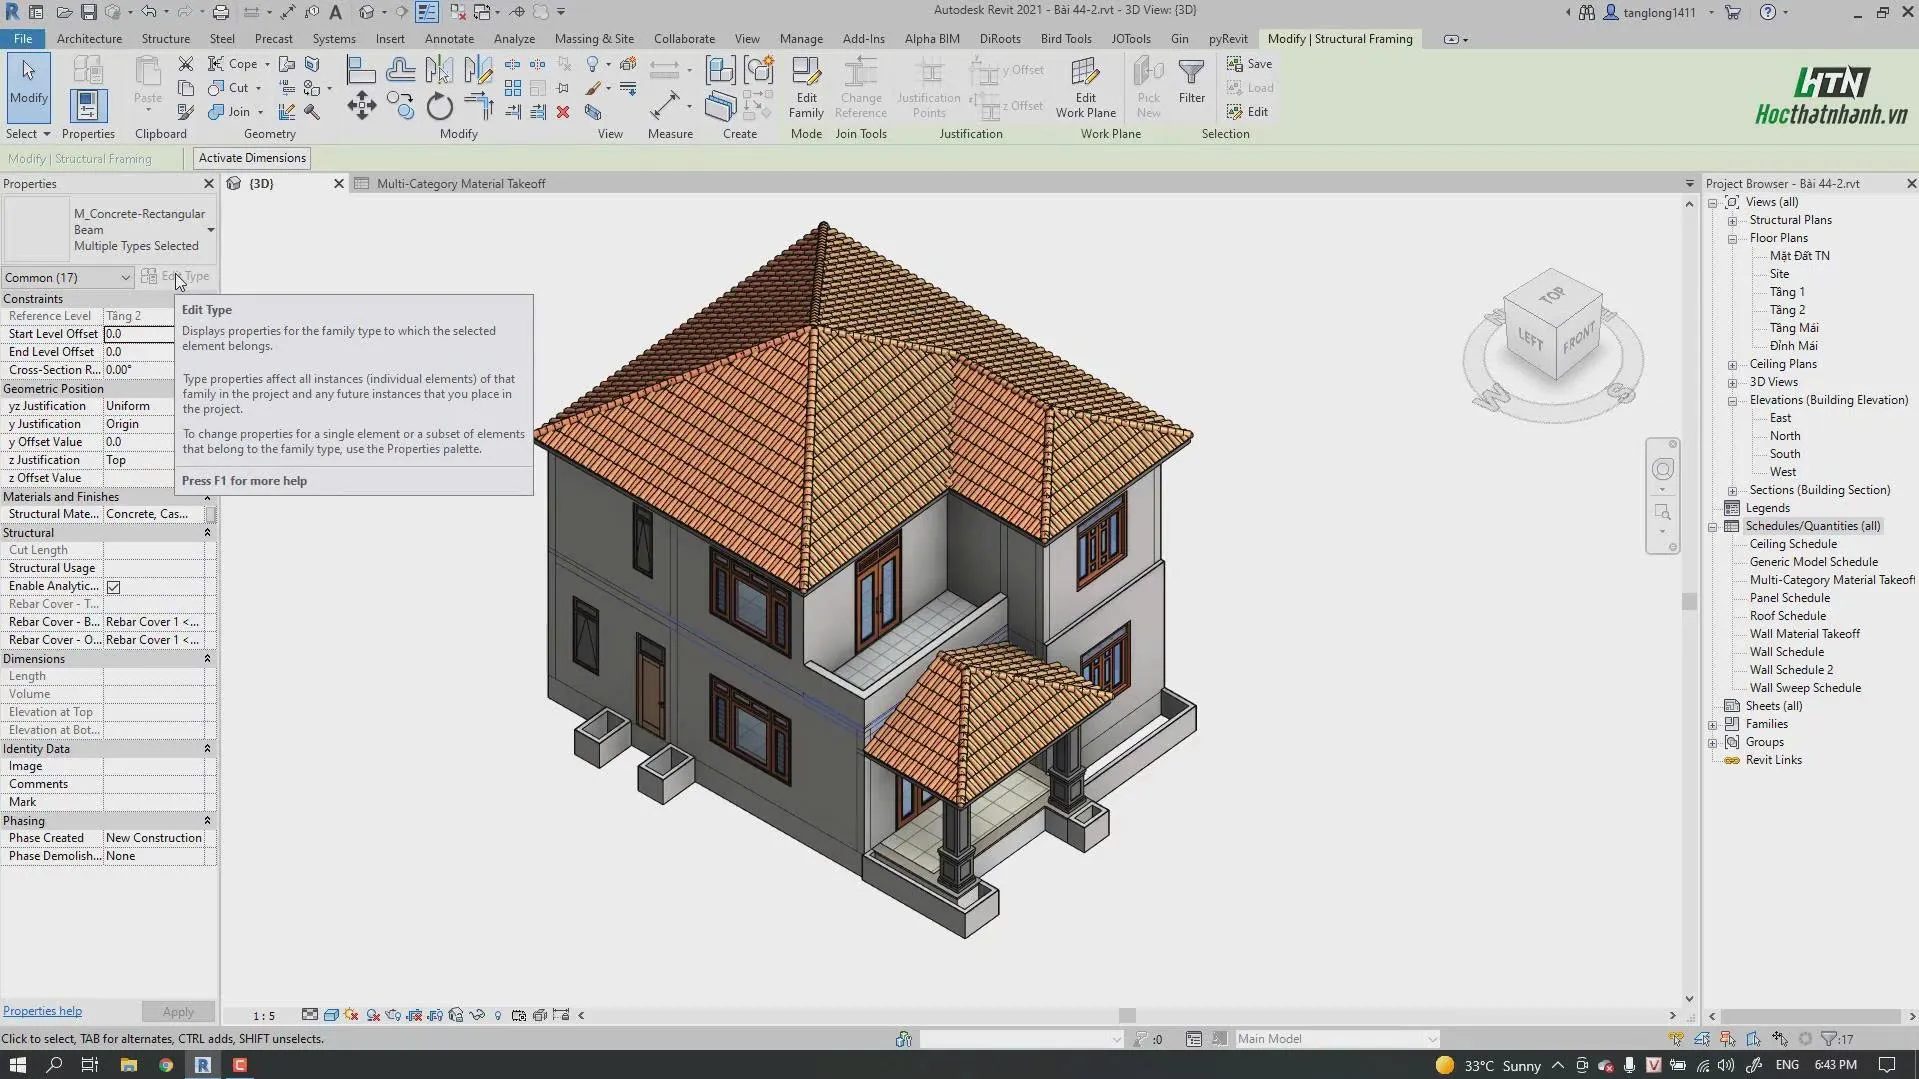Open the Properties help link

click(x=42, y=1011)
